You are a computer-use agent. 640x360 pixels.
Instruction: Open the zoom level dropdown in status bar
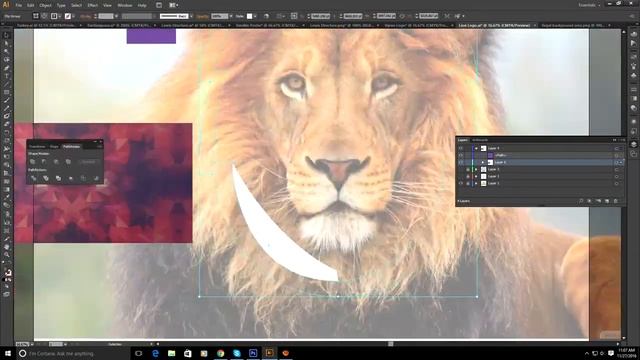click(32, 344)
